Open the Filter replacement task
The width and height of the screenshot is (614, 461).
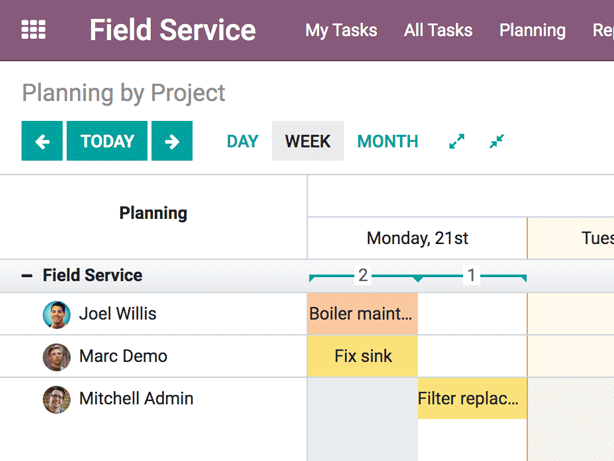pos(472,399)
